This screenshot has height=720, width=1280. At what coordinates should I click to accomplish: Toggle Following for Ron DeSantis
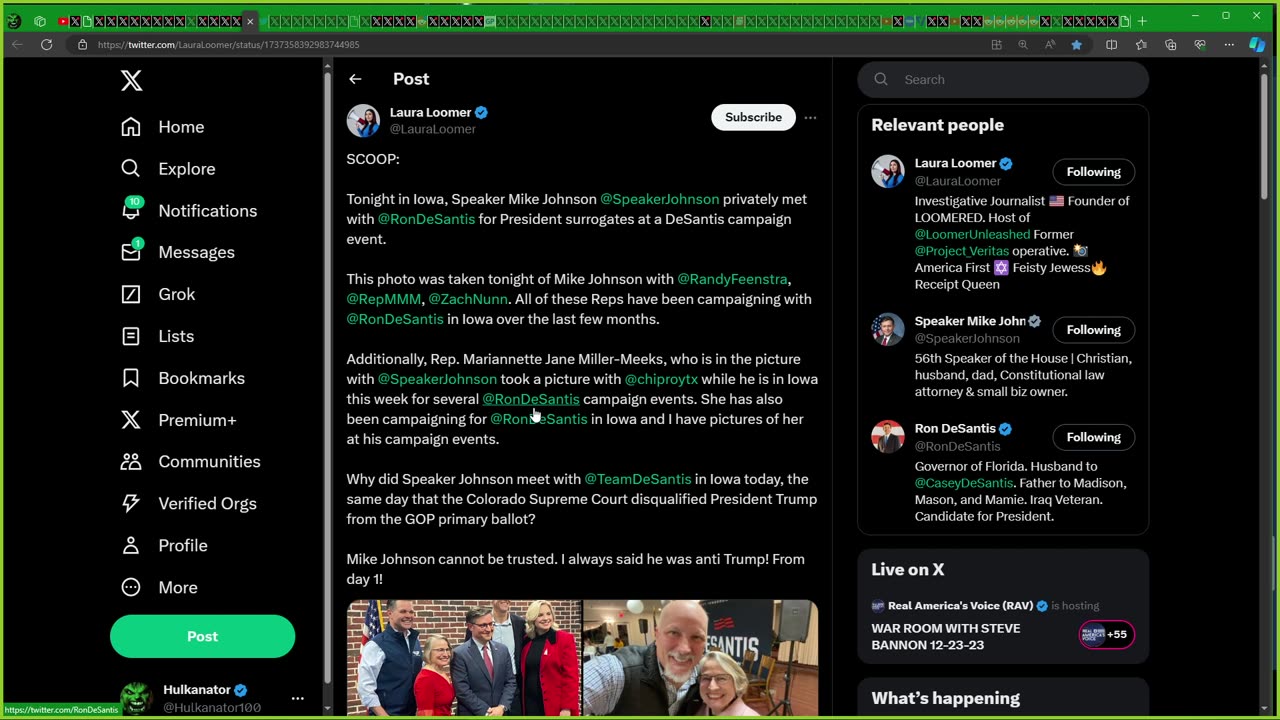click(x=1093, y=437)
